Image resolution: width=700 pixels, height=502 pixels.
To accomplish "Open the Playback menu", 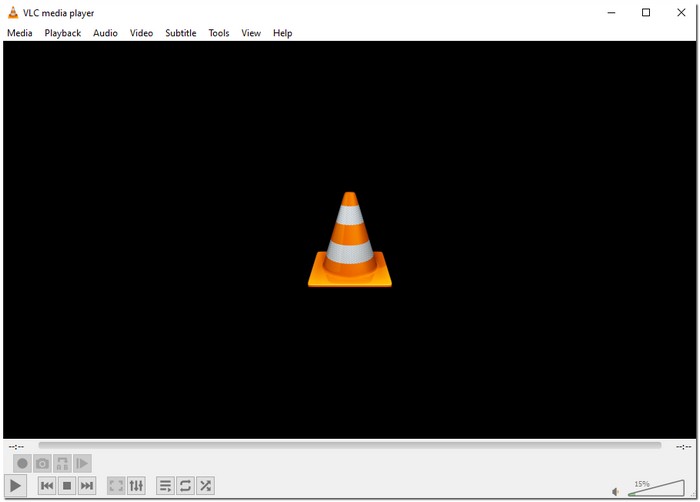I will click(62, 33).
